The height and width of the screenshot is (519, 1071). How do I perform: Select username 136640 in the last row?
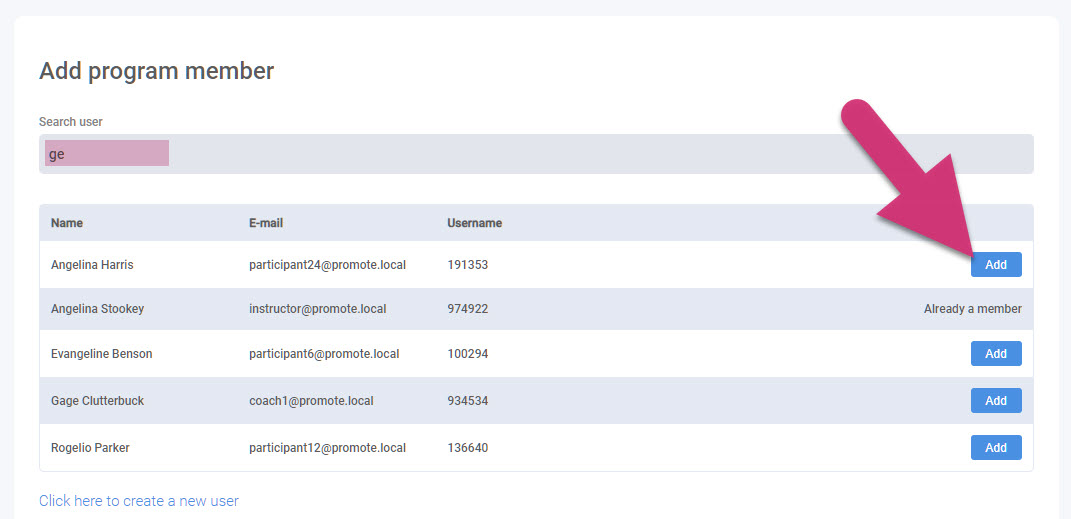(x=467, y=448)
